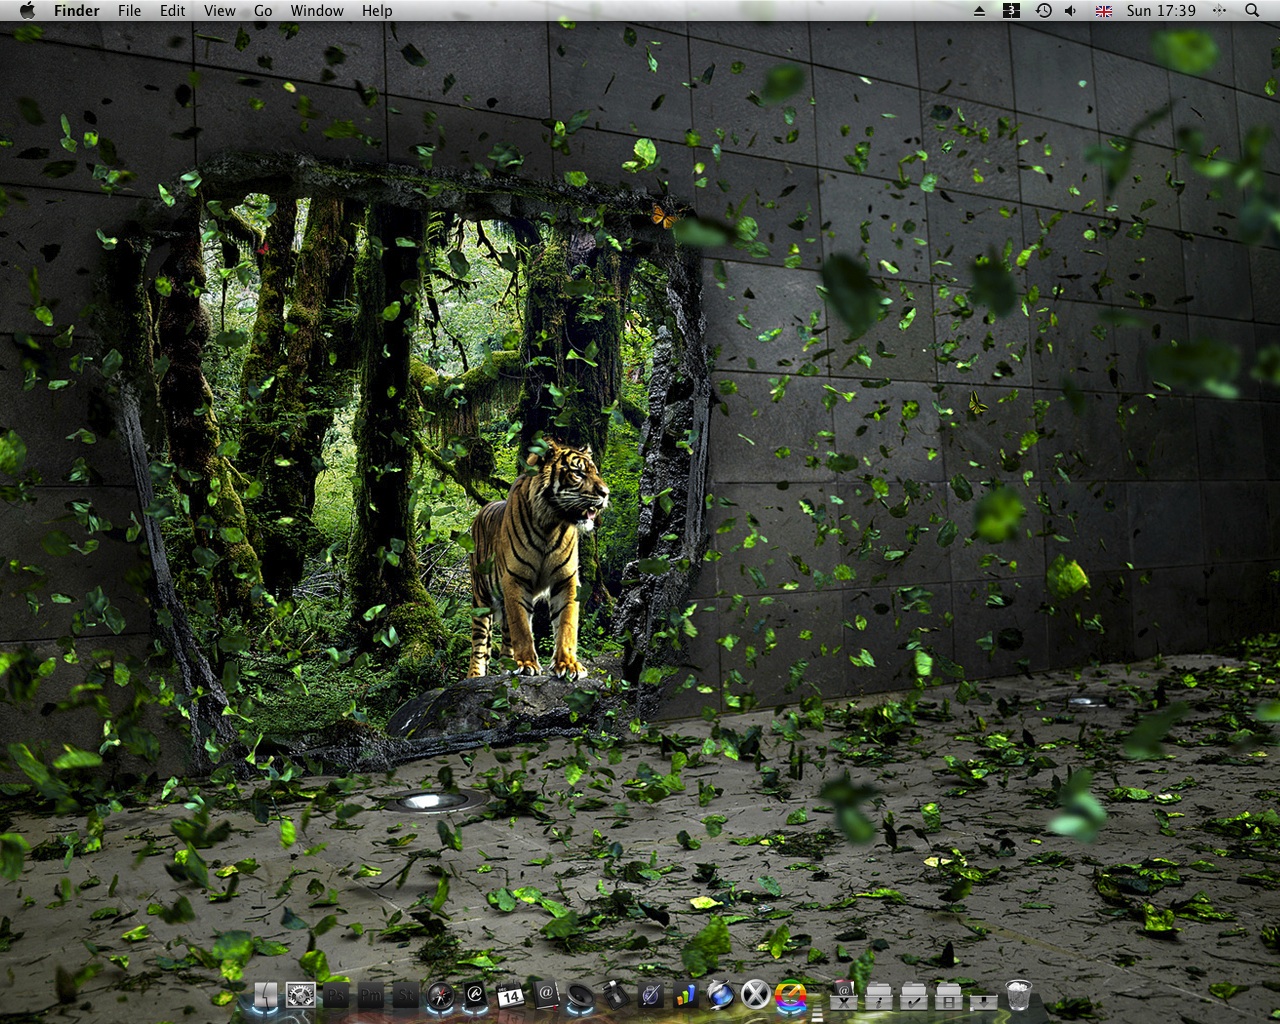Open the USB plug dock icon
The width and height of the screenshot is (1280, 1024).
pos(616,995)
